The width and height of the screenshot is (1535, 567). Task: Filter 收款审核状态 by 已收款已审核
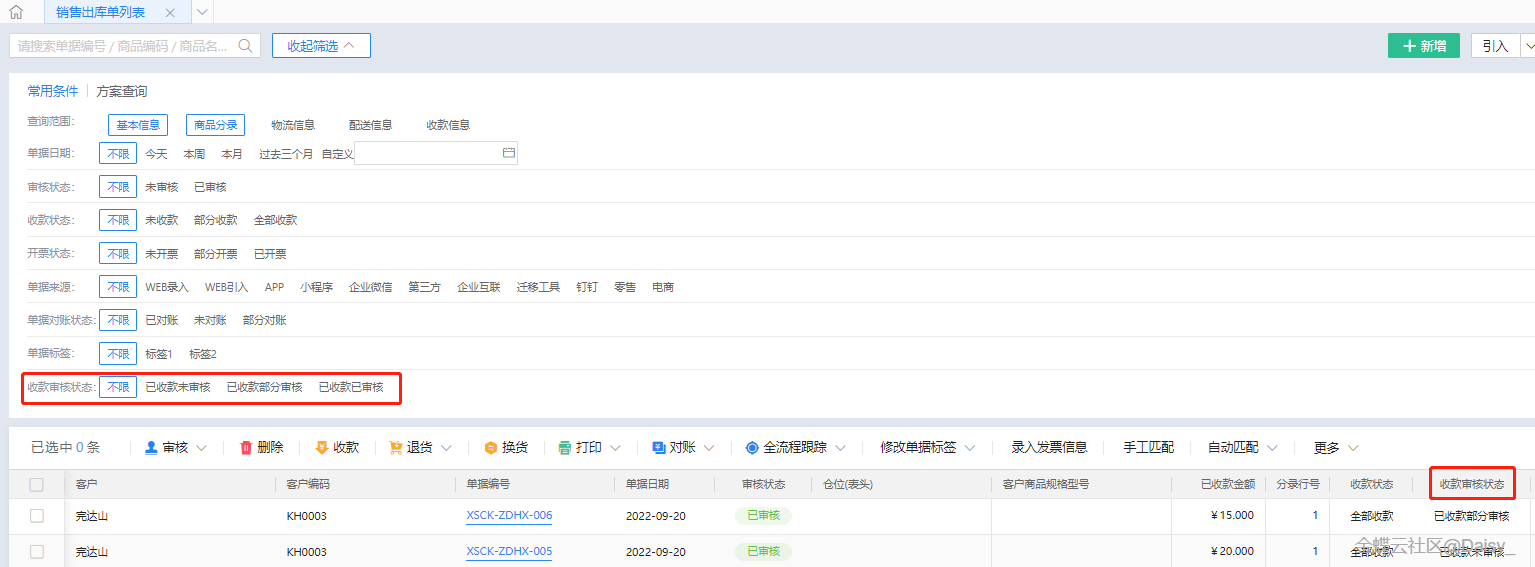coord(351,387)
